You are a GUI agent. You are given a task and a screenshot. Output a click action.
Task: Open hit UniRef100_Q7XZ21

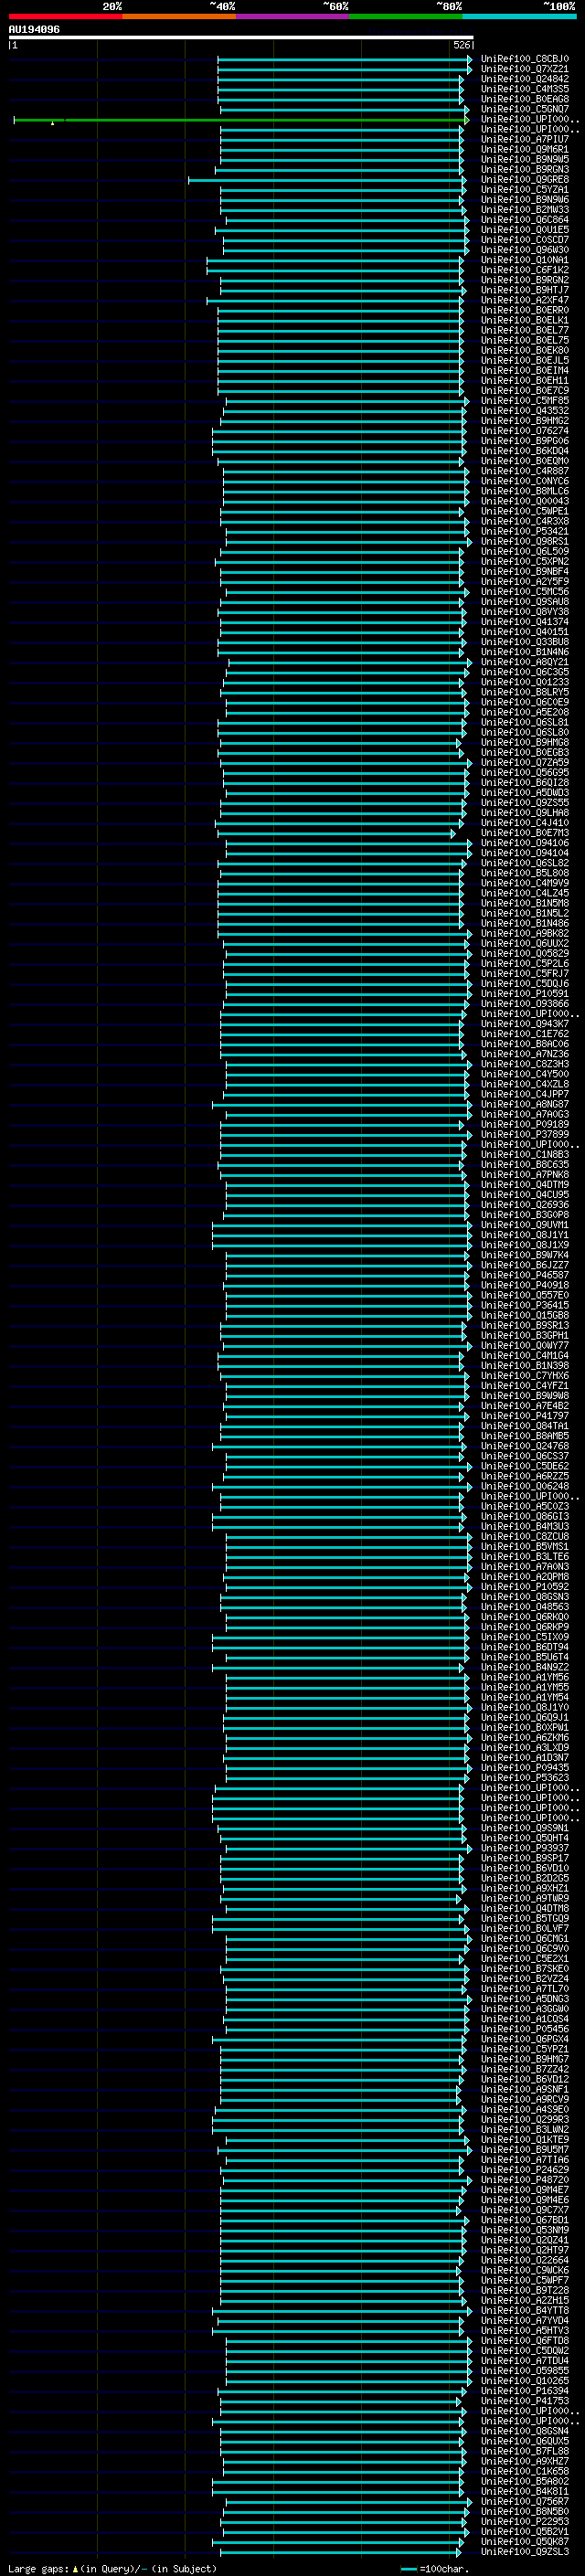click(x=524, y=69)
